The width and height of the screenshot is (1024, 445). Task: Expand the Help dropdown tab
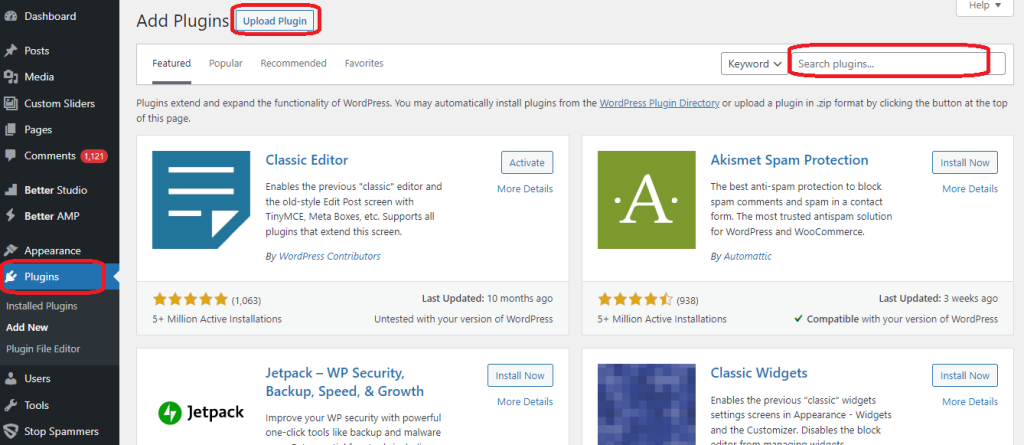[x=985, y=5]
